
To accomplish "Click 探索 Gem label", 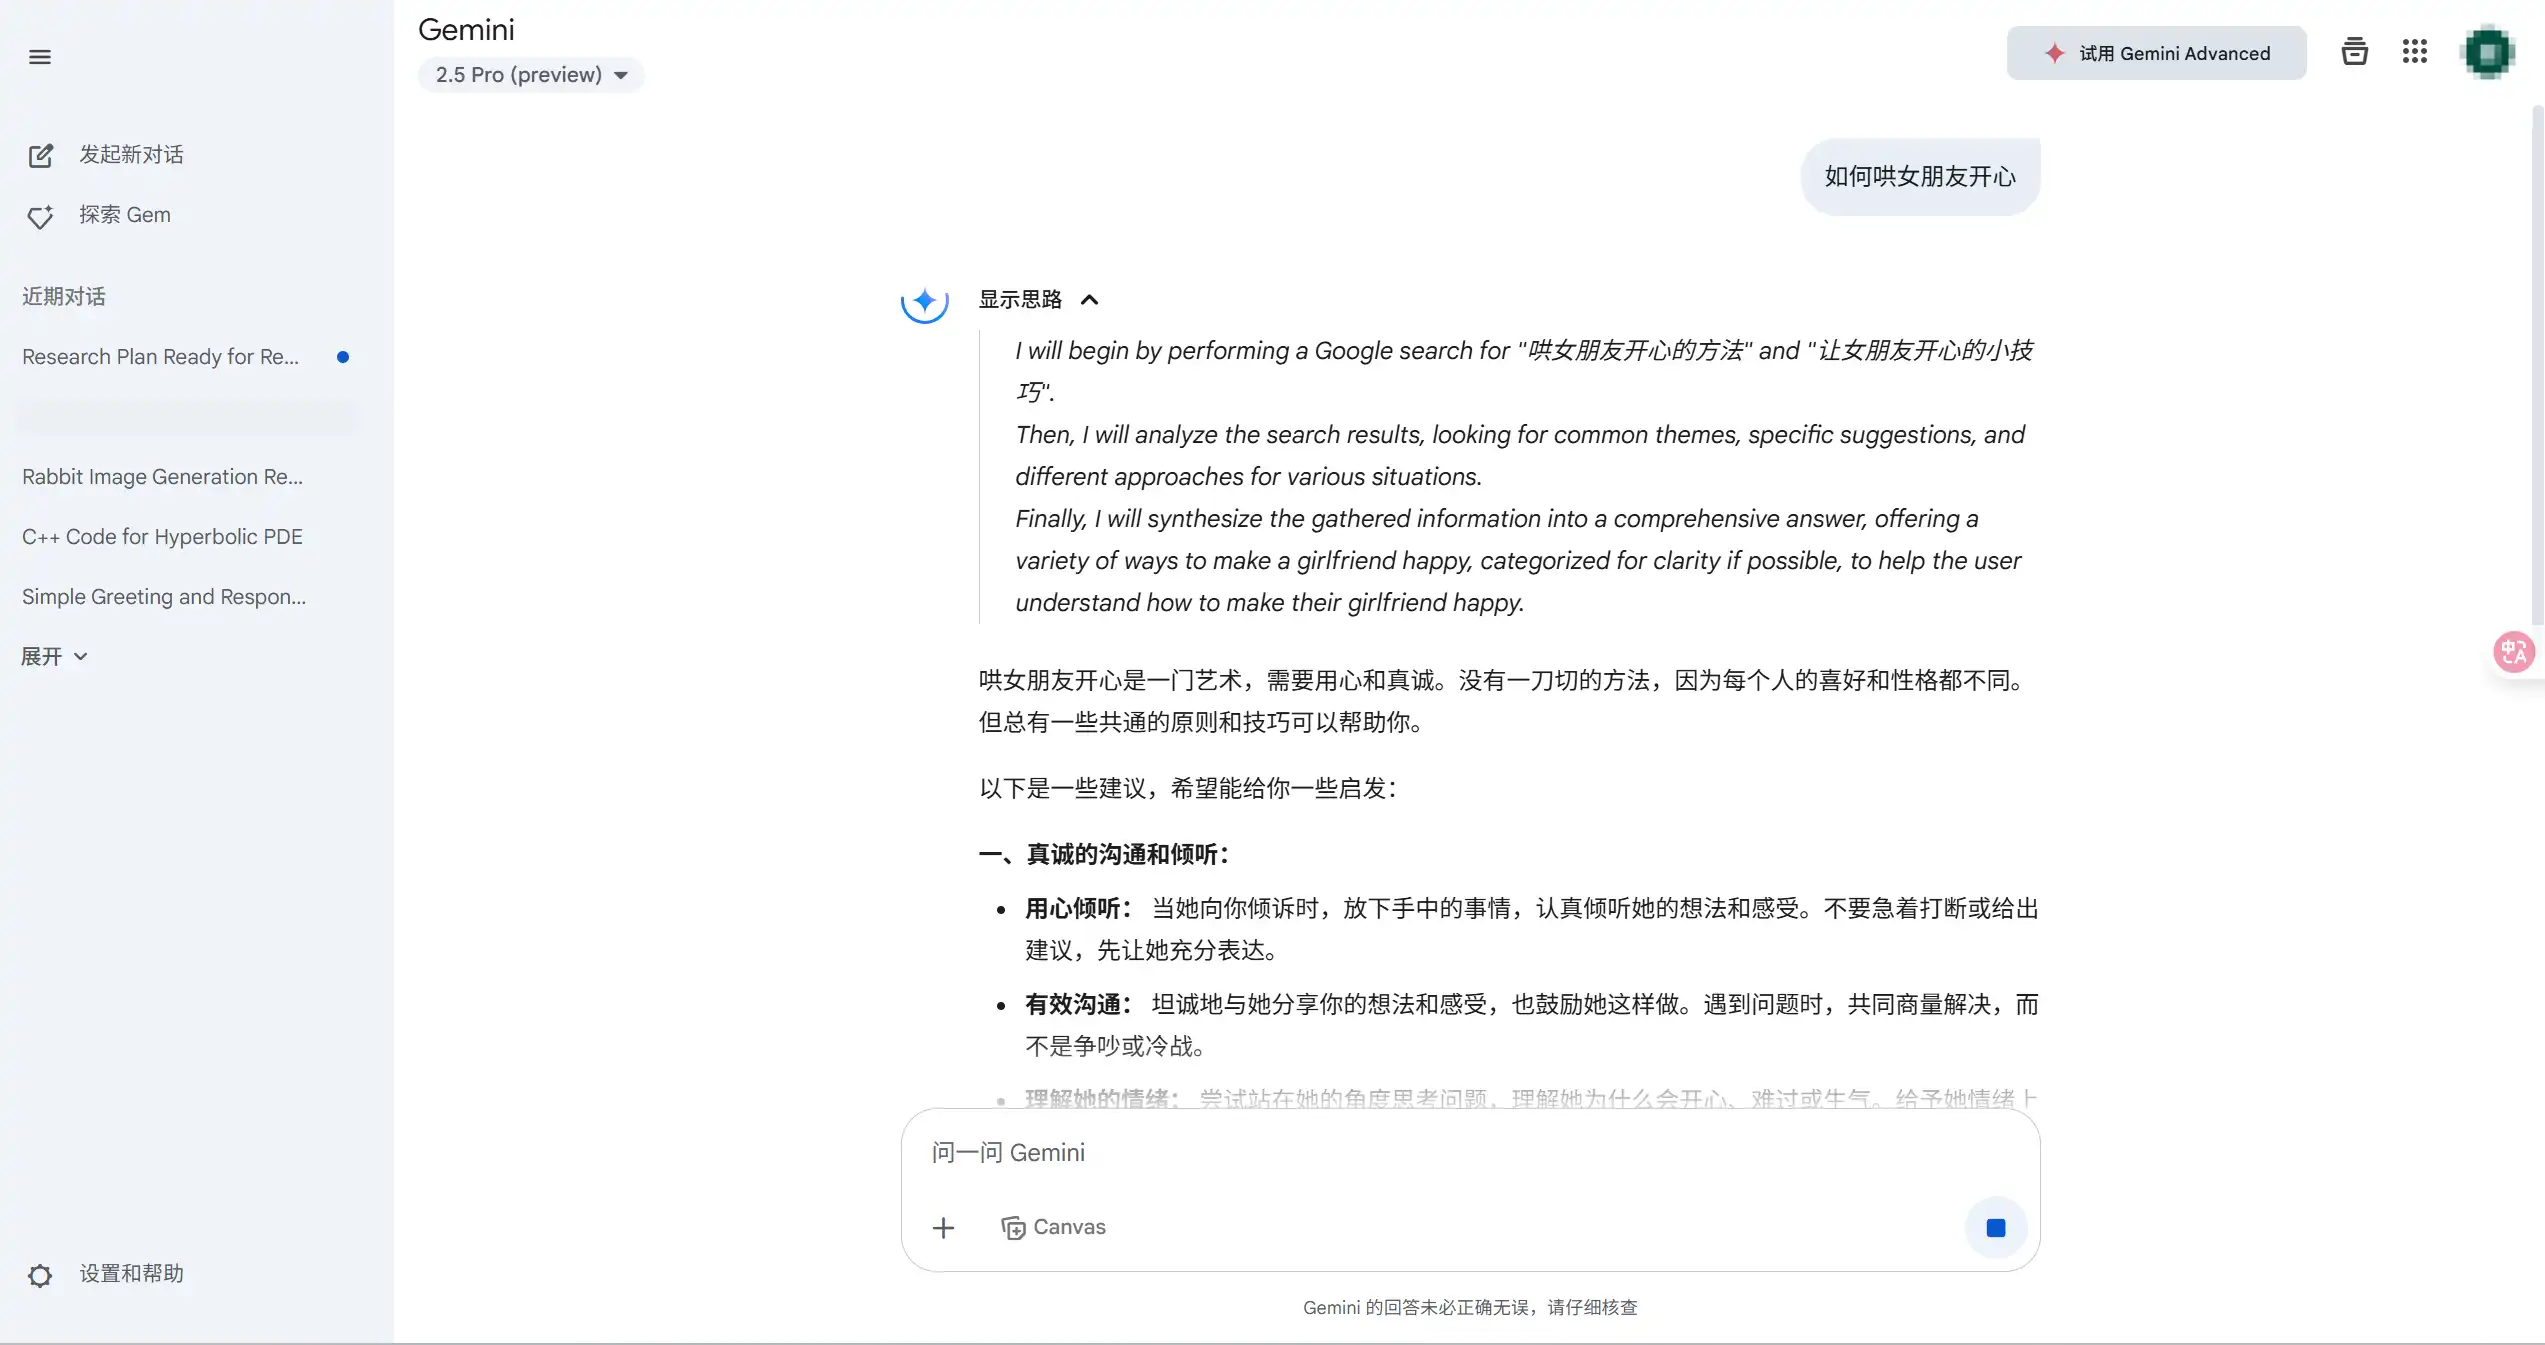I will [125, 215].
